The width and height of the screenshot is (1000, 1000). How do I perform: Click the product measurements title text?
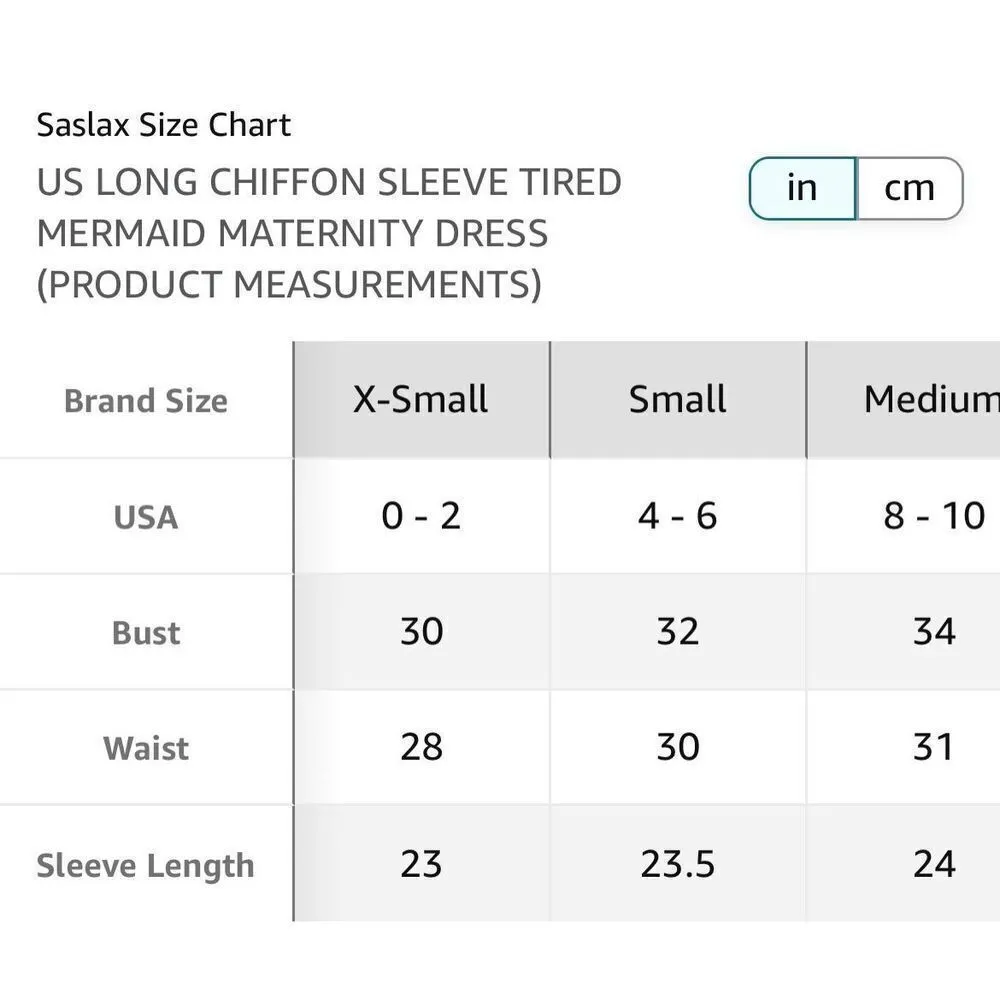pyautogui.click(x=330, y=232)
